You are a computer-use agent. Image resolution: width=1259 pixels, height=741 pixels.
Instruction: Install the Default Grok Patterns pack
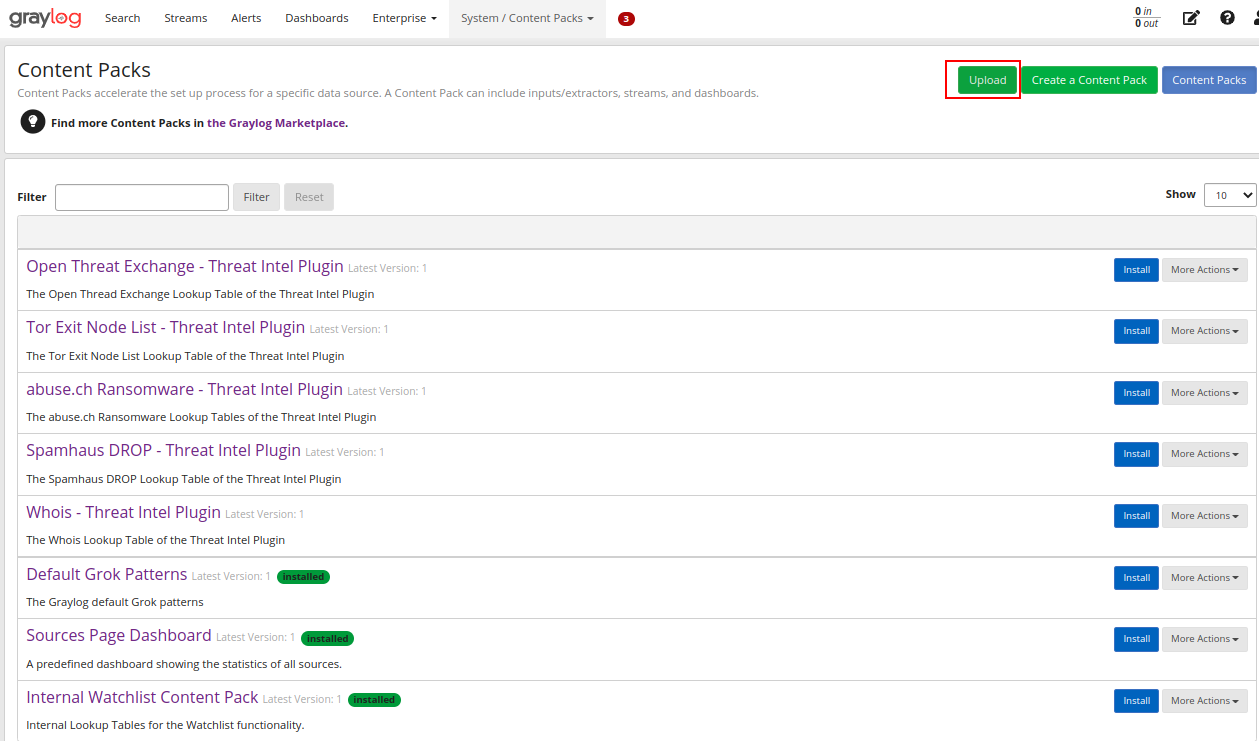1136,578
